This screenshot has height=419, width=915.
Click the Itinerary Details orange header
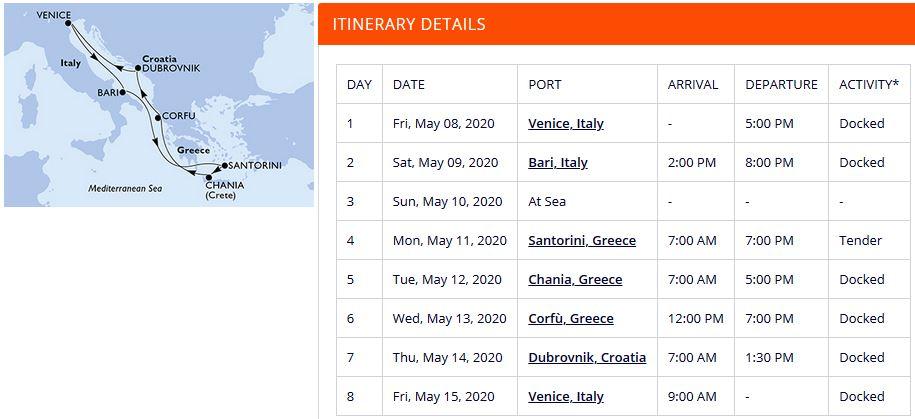(x=616, y=24)
